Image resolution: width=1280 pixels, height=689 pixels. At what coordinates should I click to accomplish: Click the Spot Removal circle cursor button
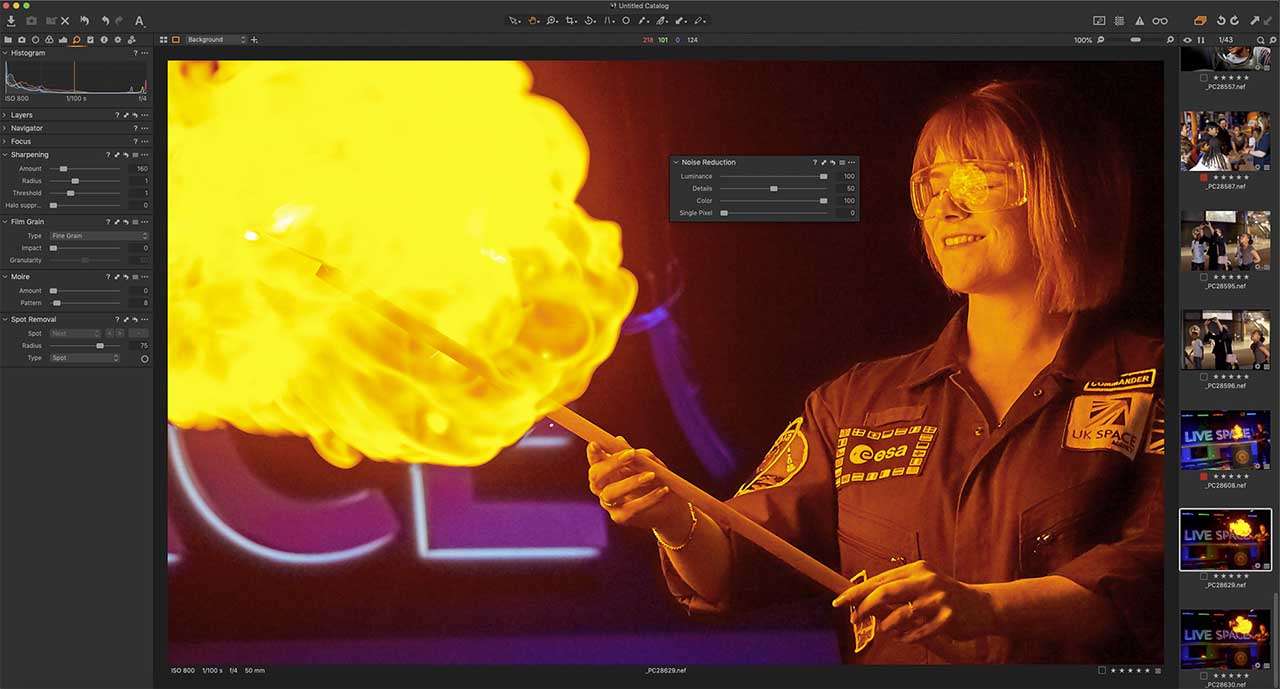pyautogui.click(x=145, y=358)
